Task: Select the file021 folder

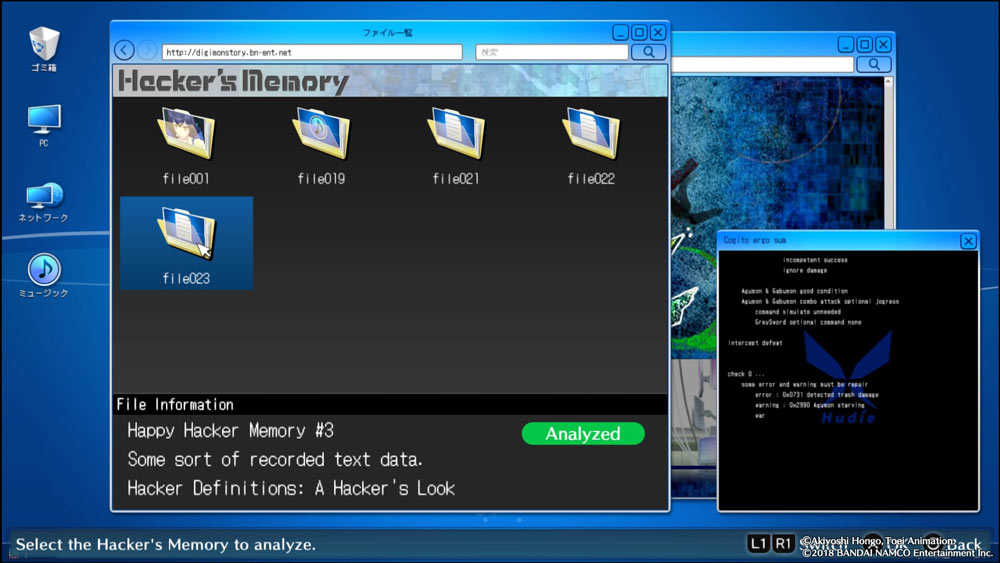Action: [456, 138]
